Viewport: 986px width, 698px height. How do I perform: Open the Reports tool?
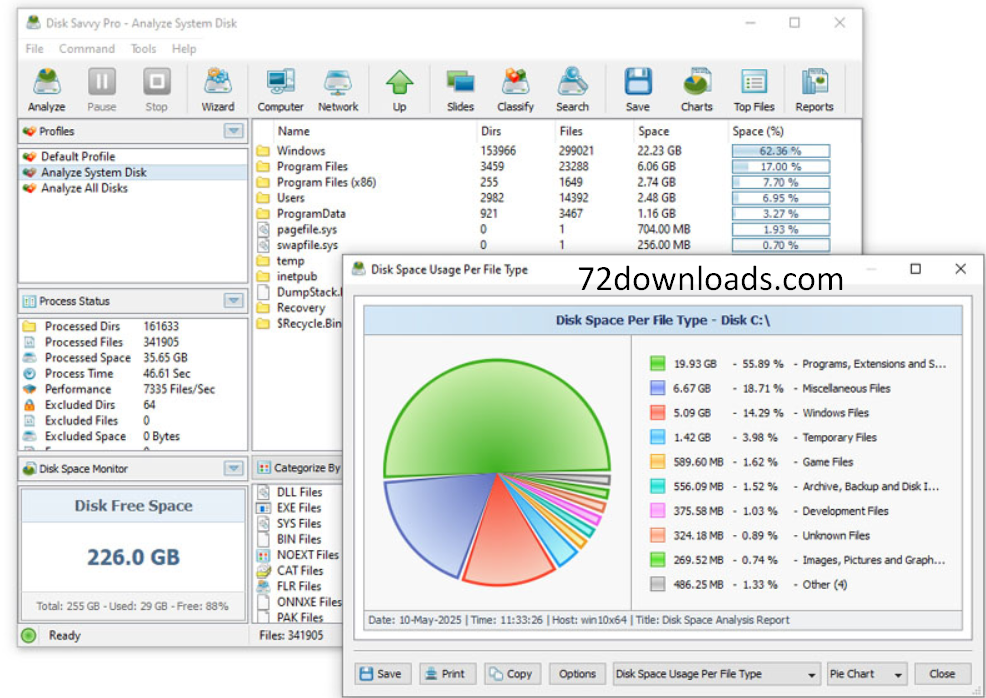point(814,88)
